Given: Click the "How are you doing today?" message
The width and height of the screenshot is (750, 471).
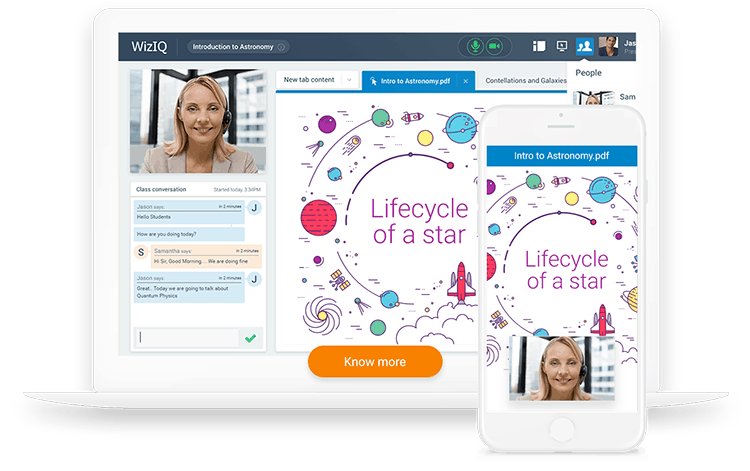Looking at the screenshot, I should [x=189, y=234].
